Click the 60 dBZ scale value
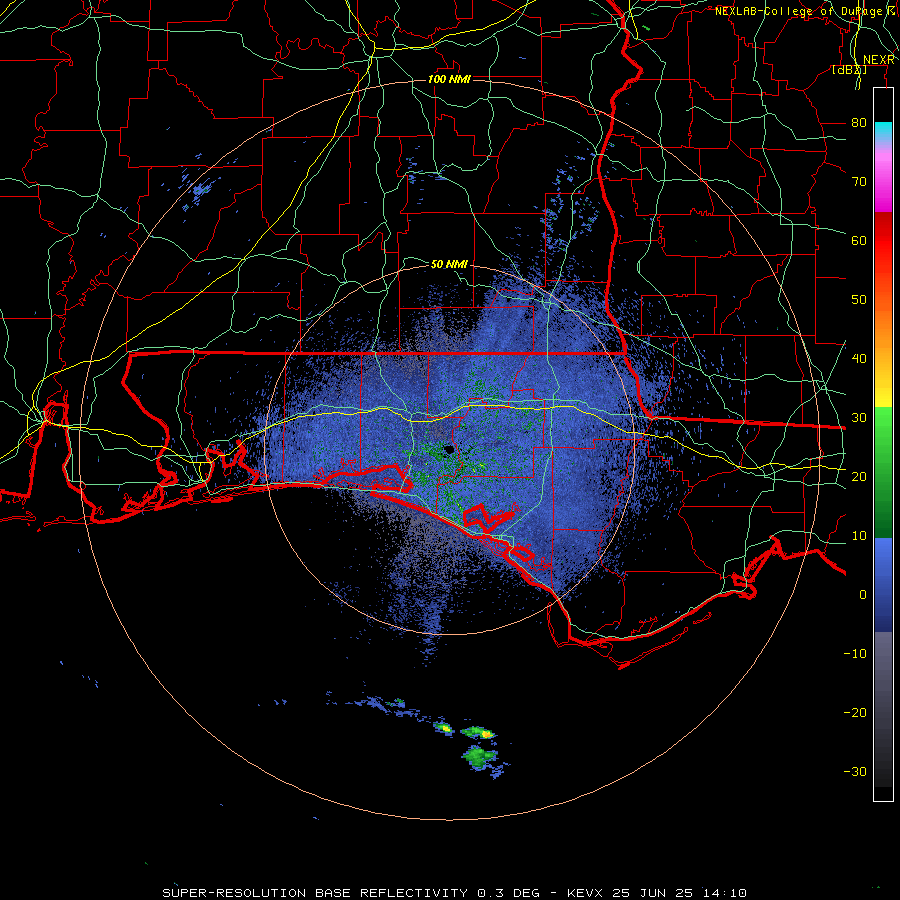Screen dimensions: 900x900 coord(859,240)
